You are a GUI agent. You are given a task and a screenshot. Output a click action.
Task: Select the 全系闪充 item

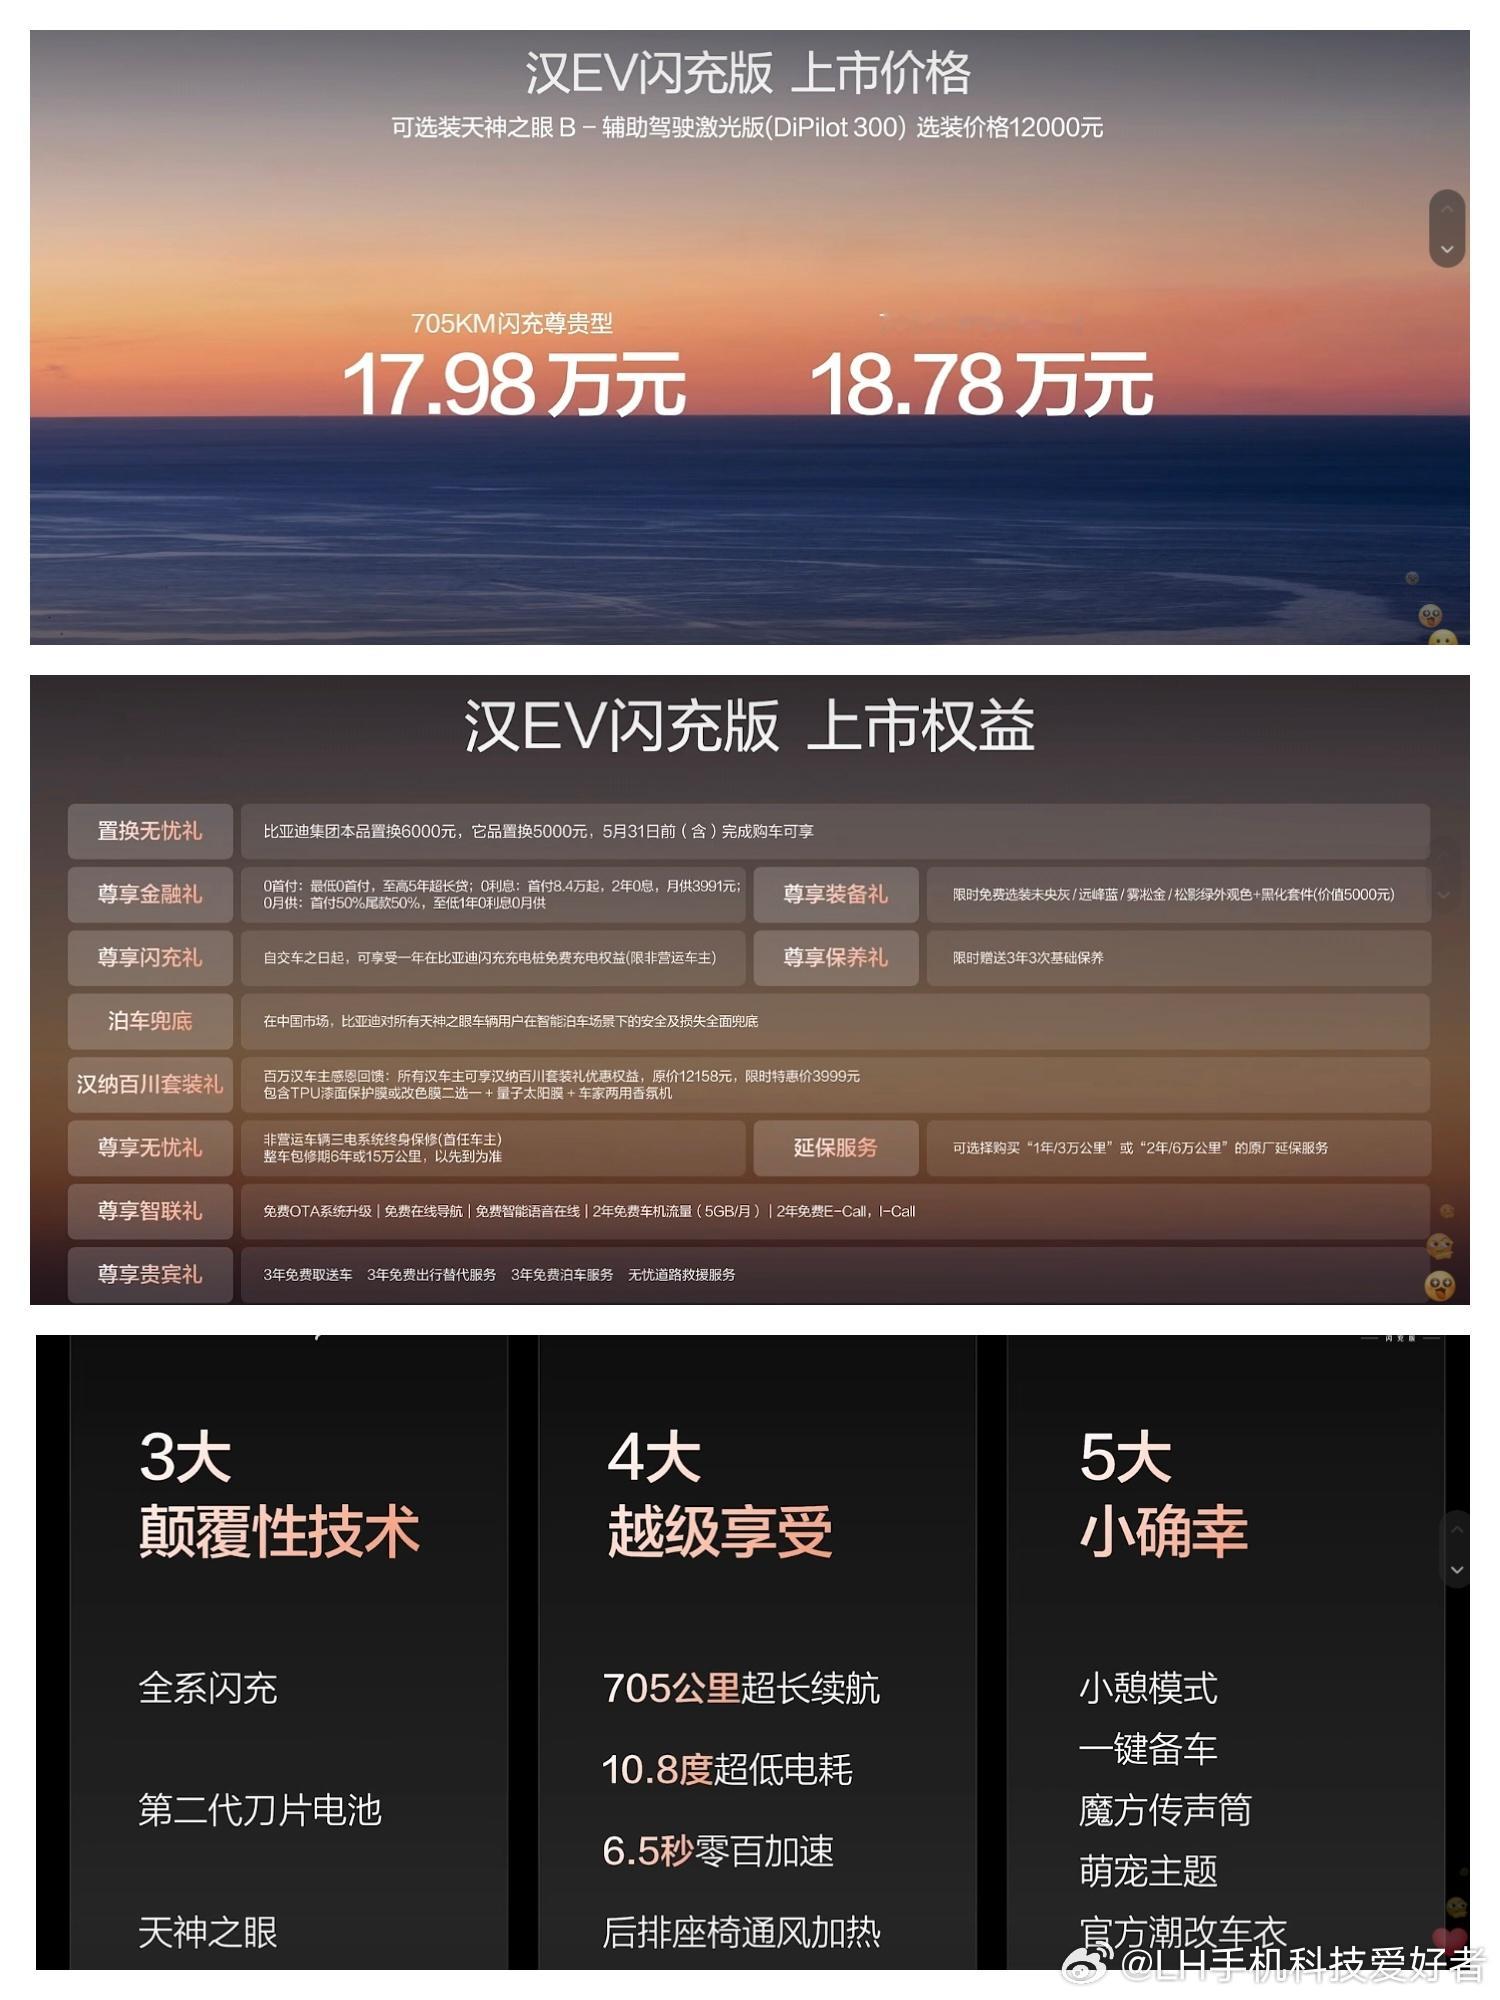pyautogui.click(x=208, y=1689)
